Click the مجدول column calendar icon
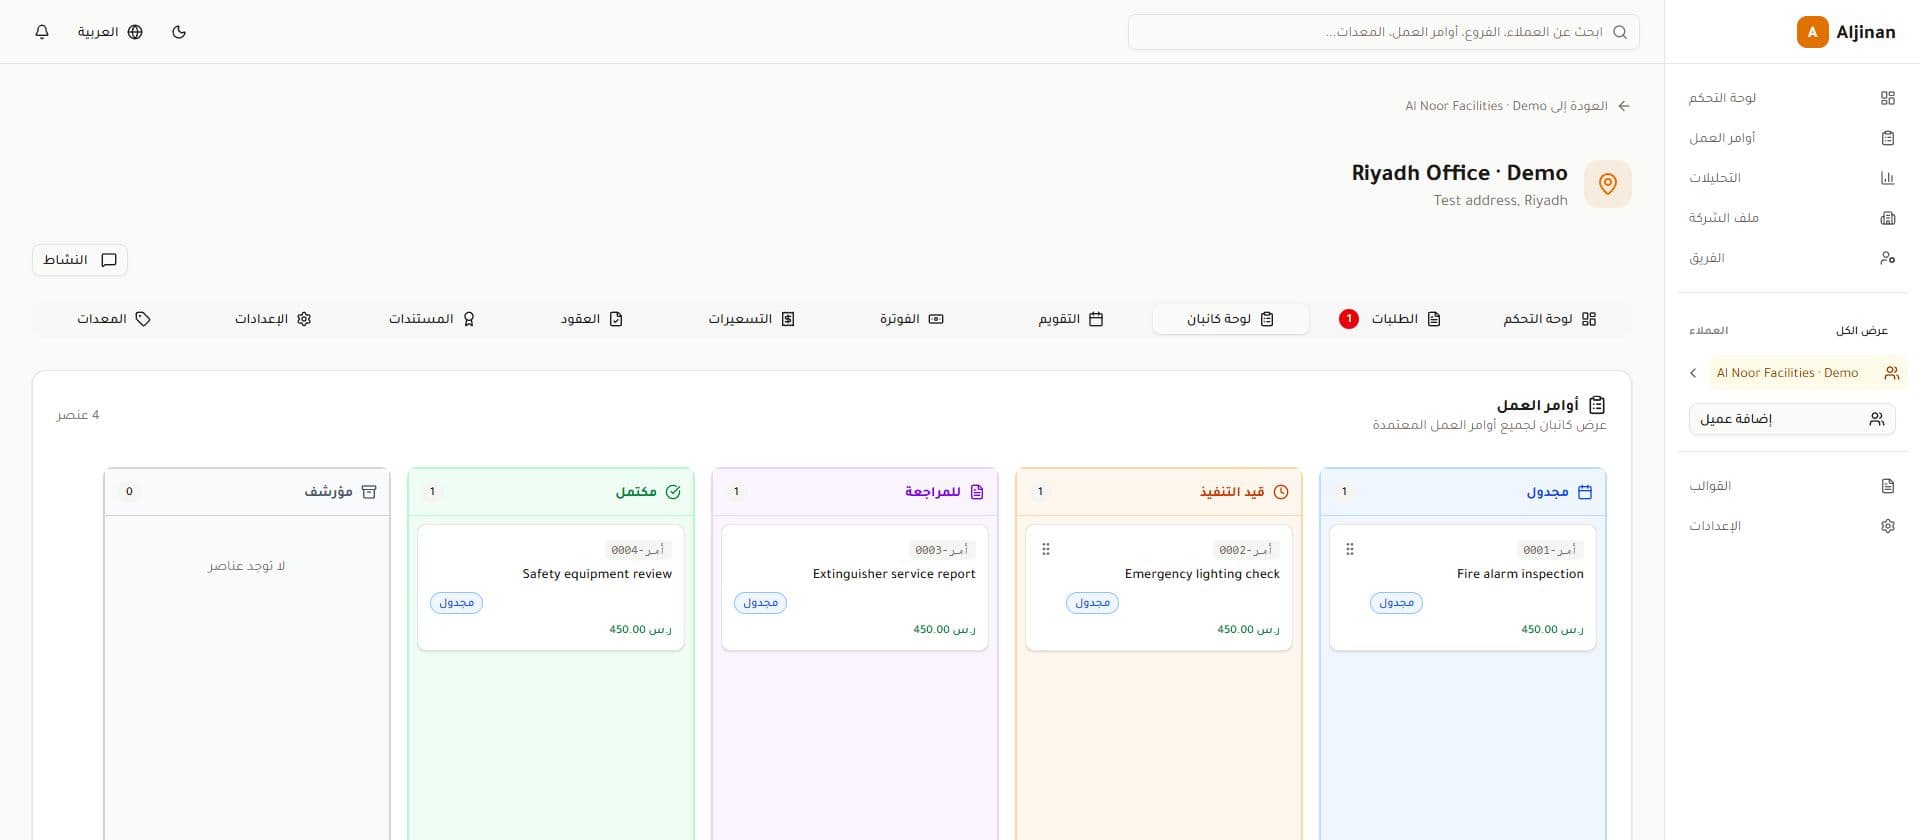This screenshot has height=840, width=1920. coord(1585,492)
